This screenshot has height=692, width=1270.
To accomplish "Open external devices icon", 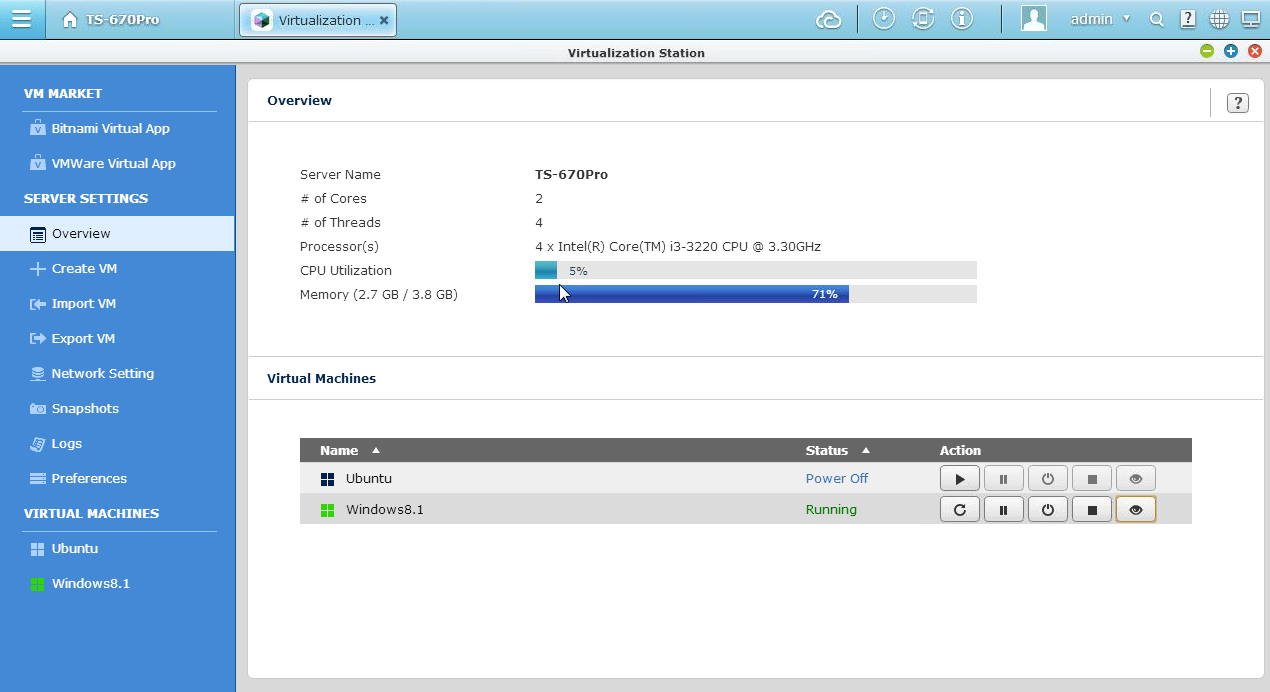I will point(923,19).
